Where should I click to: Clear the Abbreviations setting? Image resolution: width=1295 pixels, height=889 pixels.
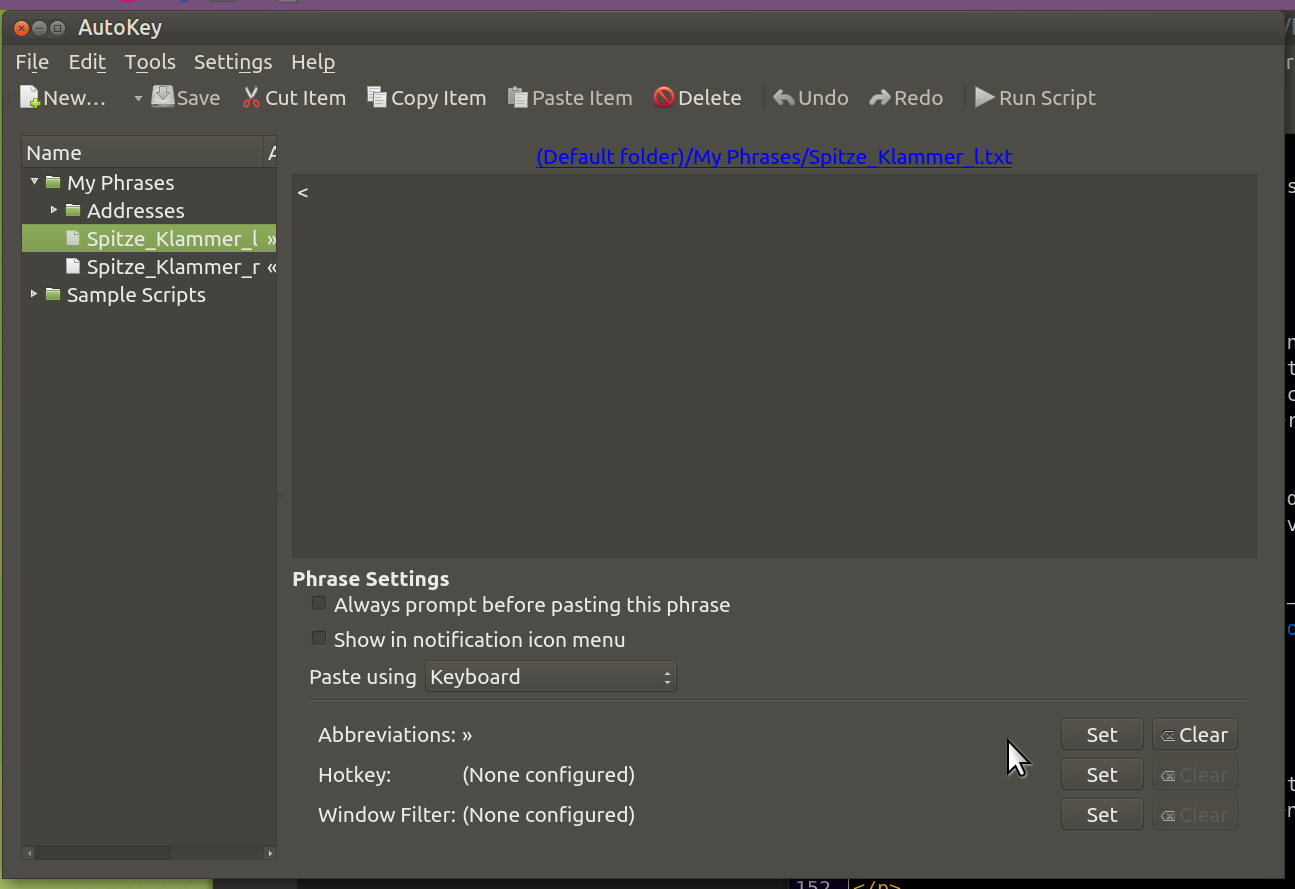[x=1194, y=735]
